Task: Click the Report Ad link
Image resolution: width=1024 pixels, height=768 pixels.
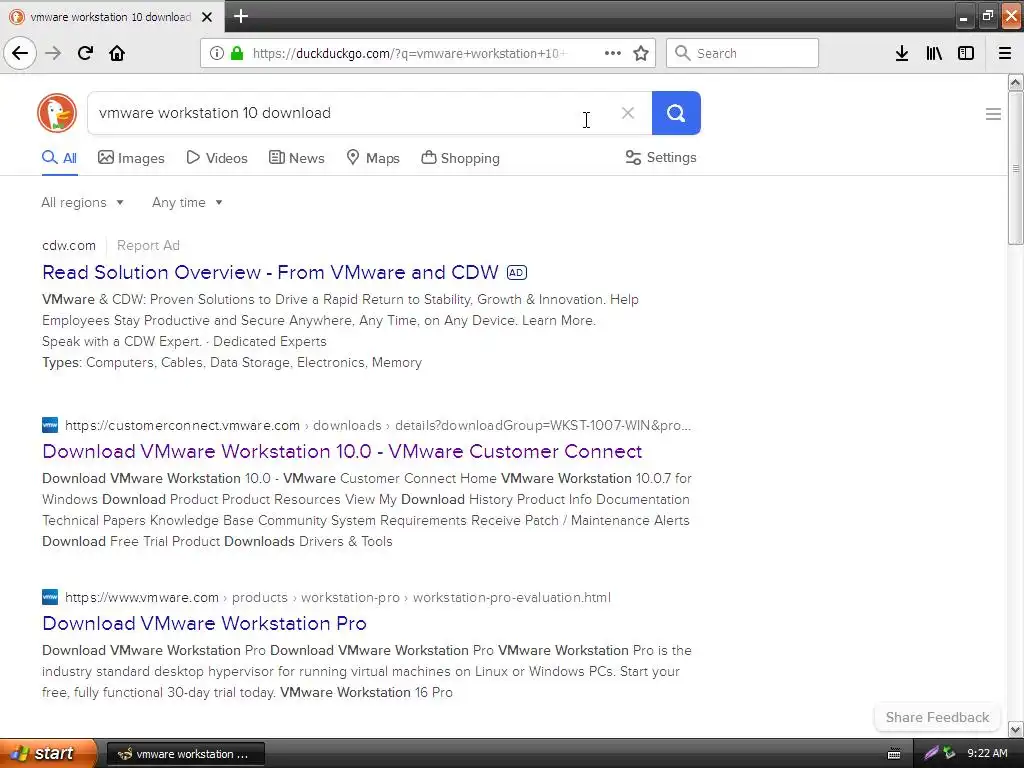Action: 148,246
